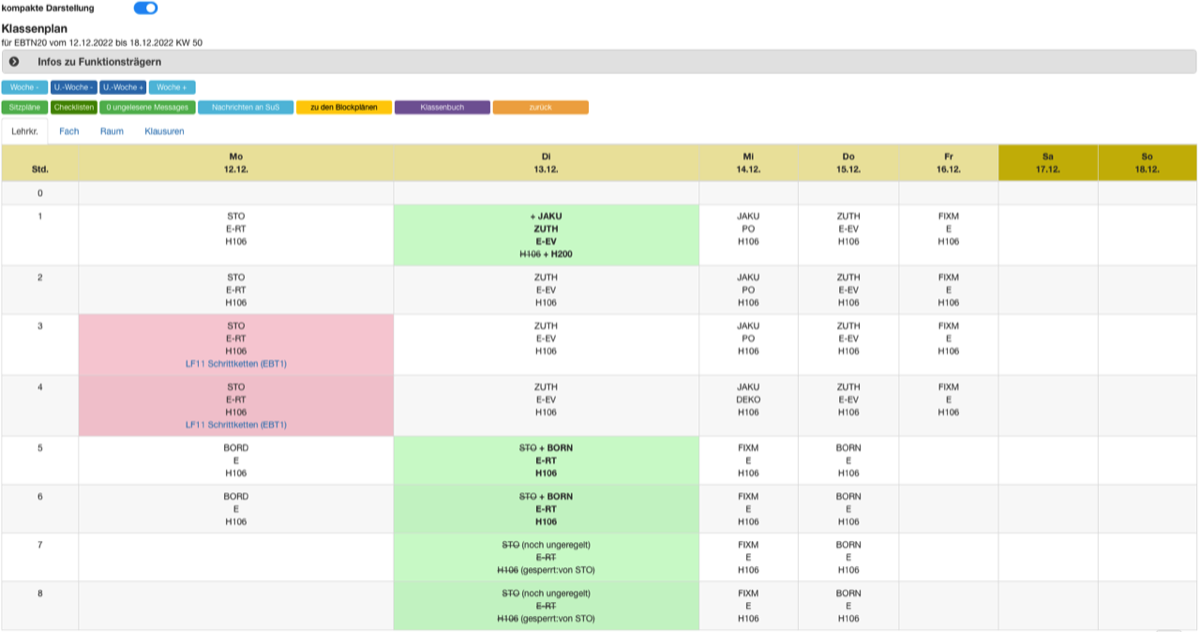Click the U.-Woche + button

pyautogui.click(x=123, y=87)
